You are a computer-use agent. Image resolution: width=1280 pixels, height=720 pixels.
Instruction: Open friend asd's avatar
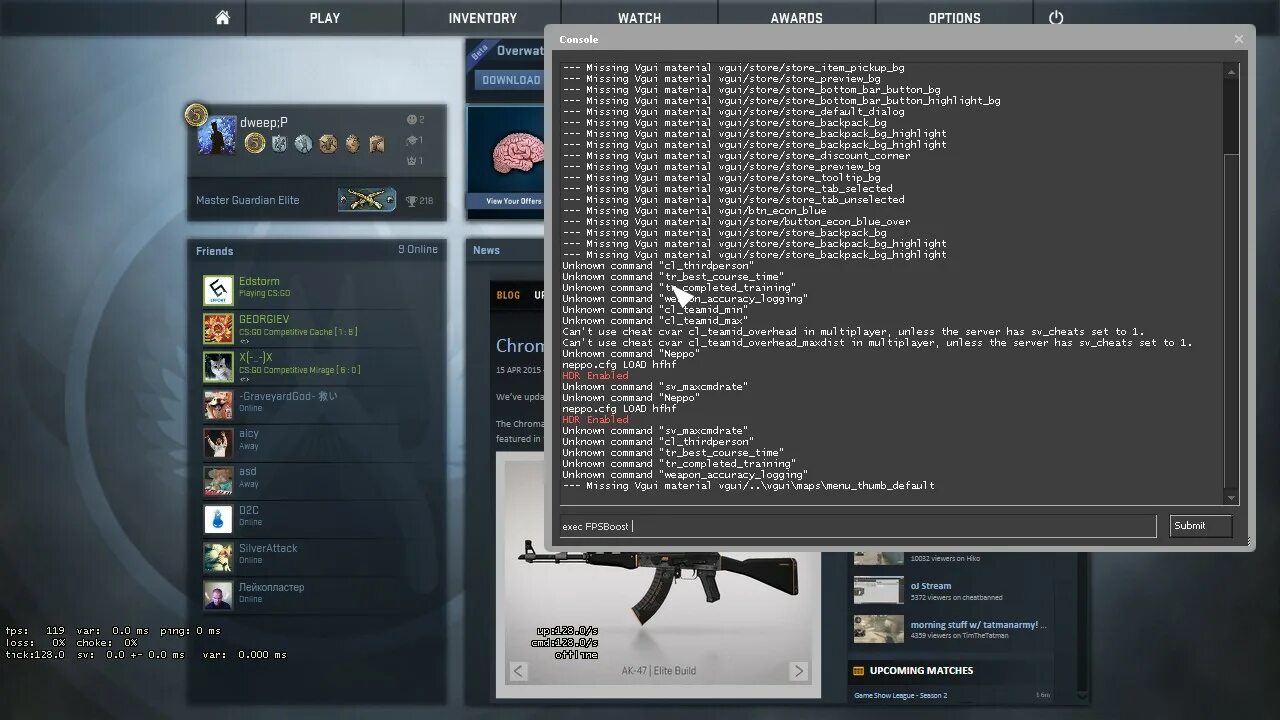(218, 481)
